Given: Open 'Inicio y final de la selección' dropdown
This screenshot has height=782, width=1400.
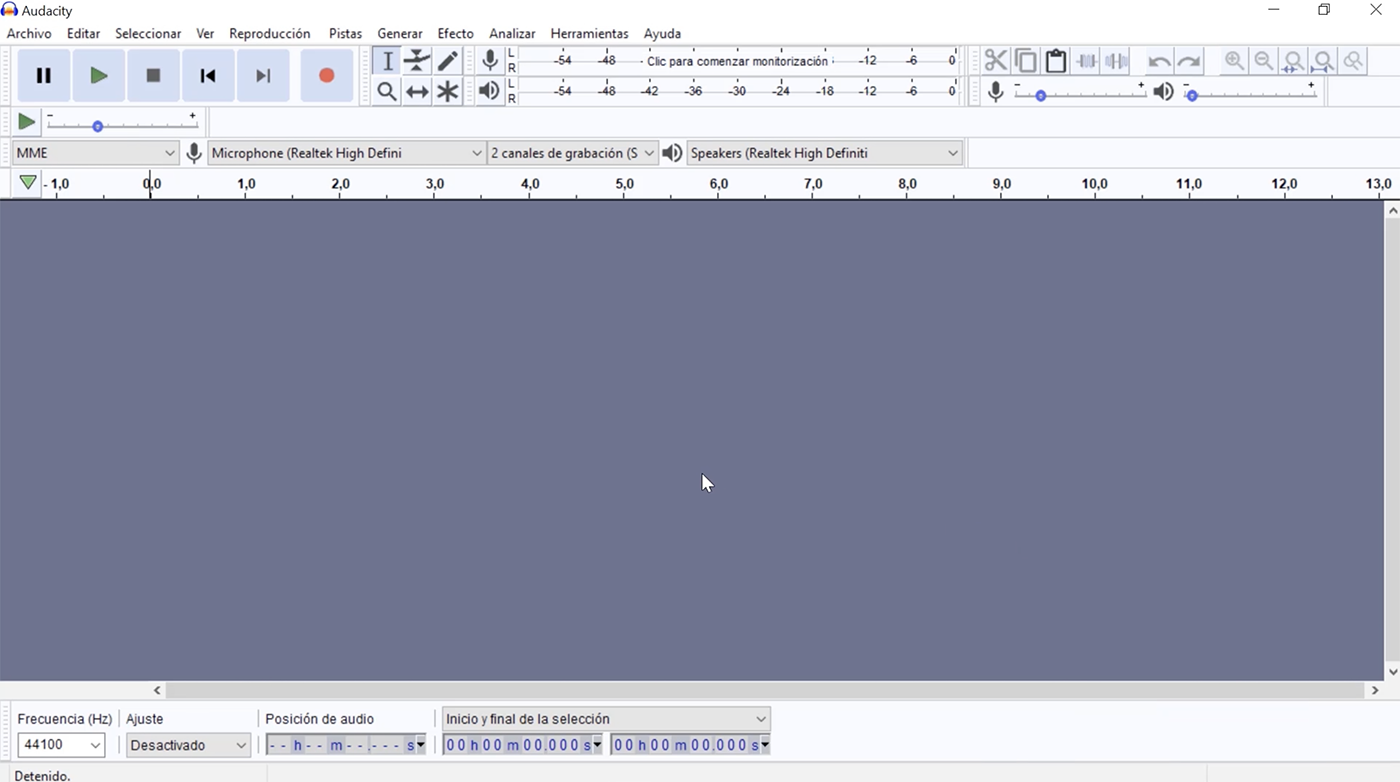Looking at the screenshot, I should (x=606, y=719).
